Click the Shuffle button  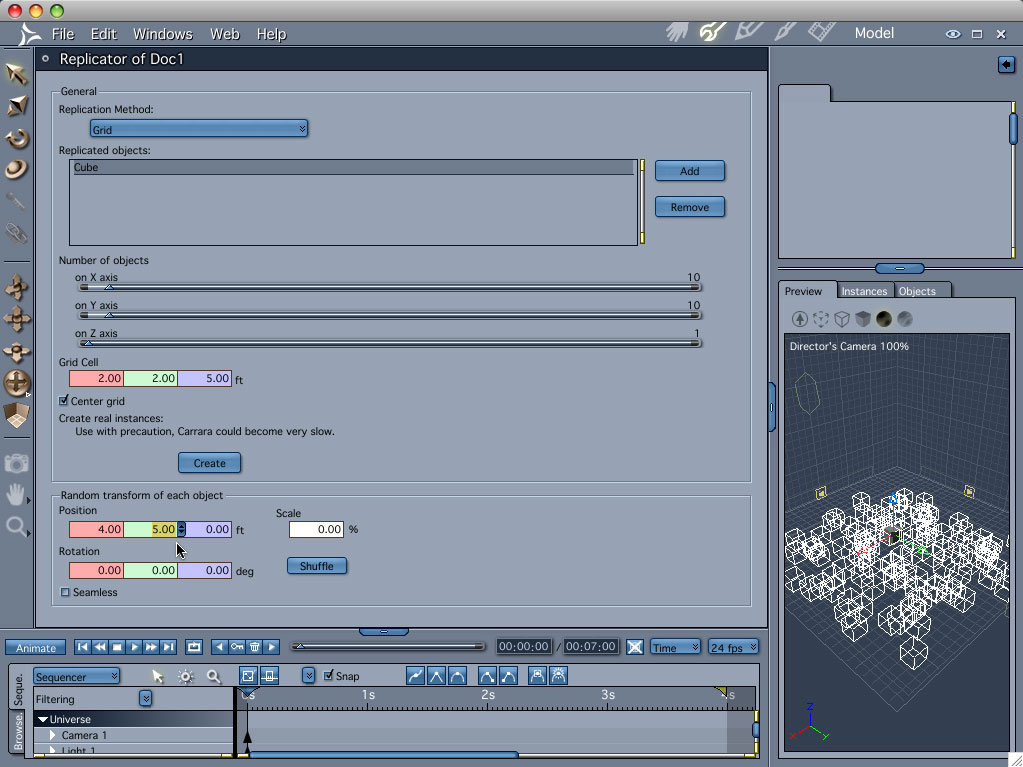[316, 566]
